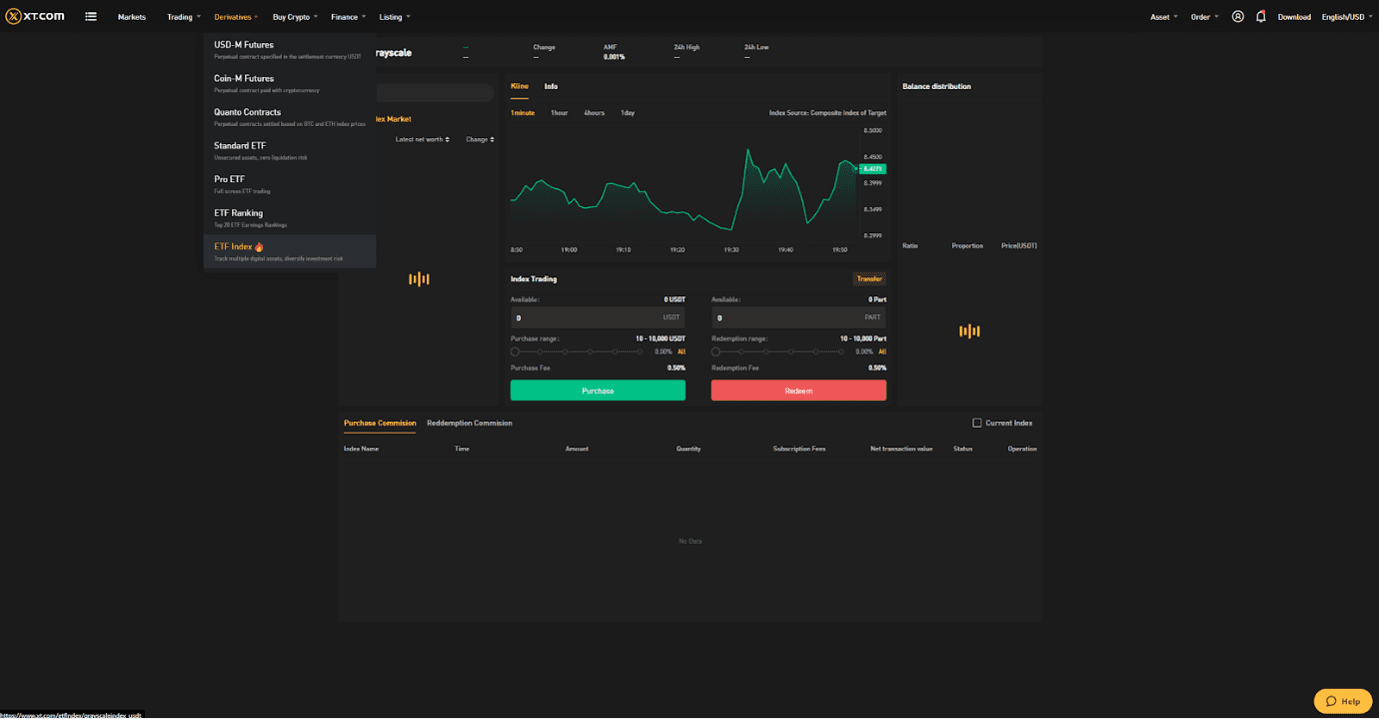This screenshot has height=721, width=1384.
Task: Switch to Reddemption Commision tab
Action: pyautogui.click(x=470, y=422)
